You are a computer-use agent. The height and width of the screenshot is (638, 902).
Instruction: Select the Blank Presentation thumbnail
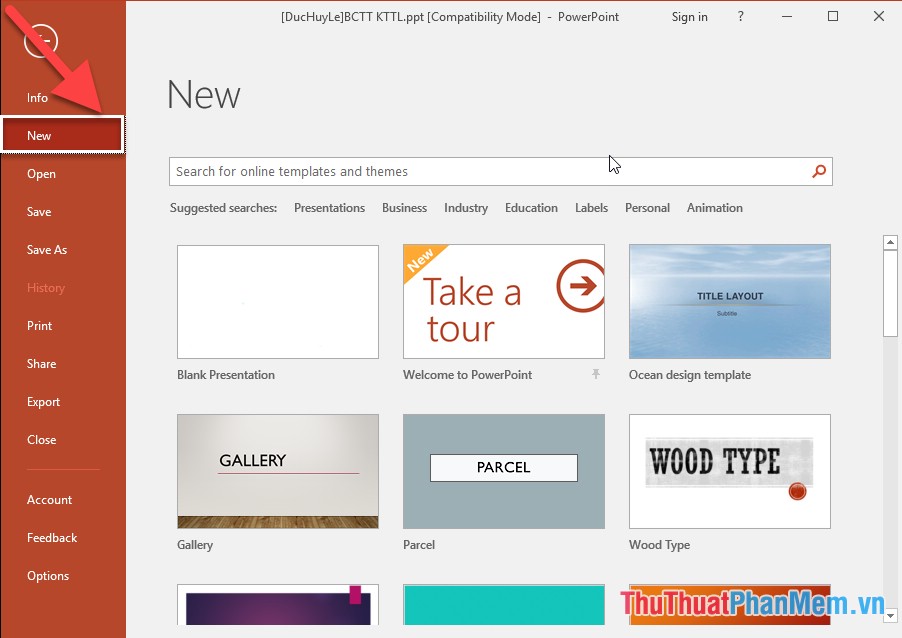tap(278, 301)
